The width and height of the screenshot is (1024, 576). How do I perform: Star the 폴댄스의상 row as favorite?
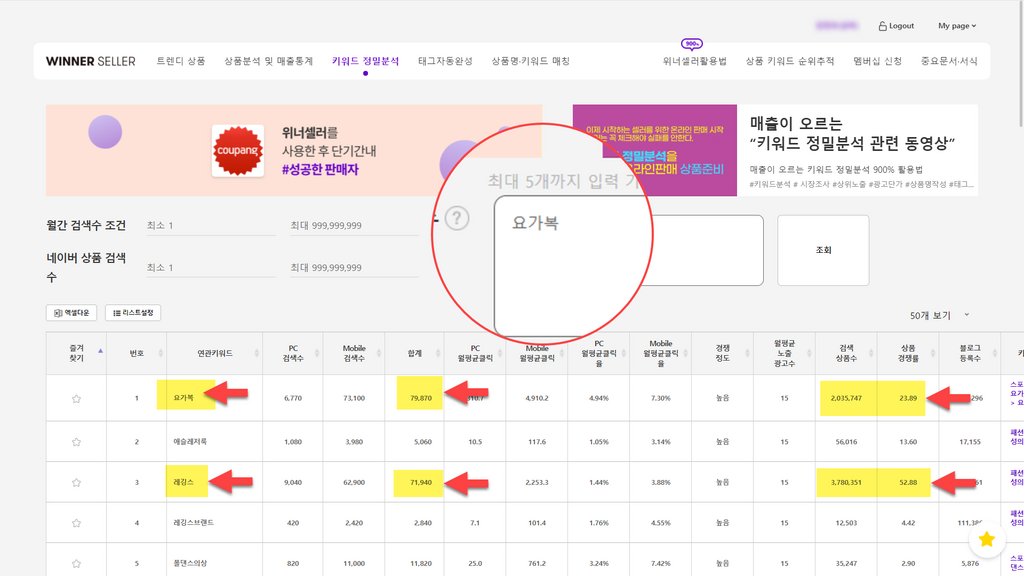pyautogui.click(x=76, y=564)
